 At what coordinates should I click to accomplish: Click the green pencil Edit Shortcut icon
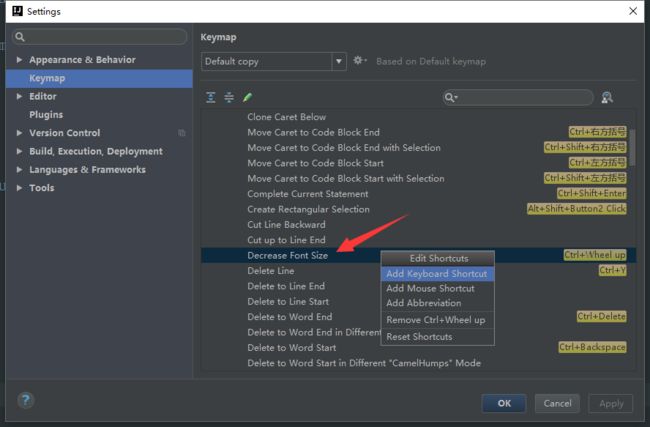coord(247,97)
